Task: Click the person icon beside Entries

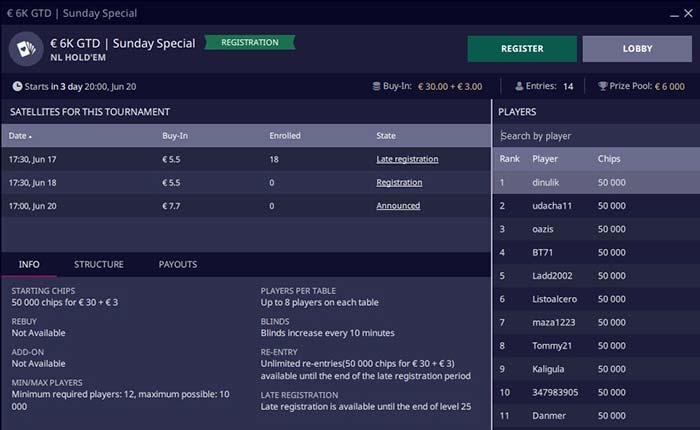Action: (519, 86)
